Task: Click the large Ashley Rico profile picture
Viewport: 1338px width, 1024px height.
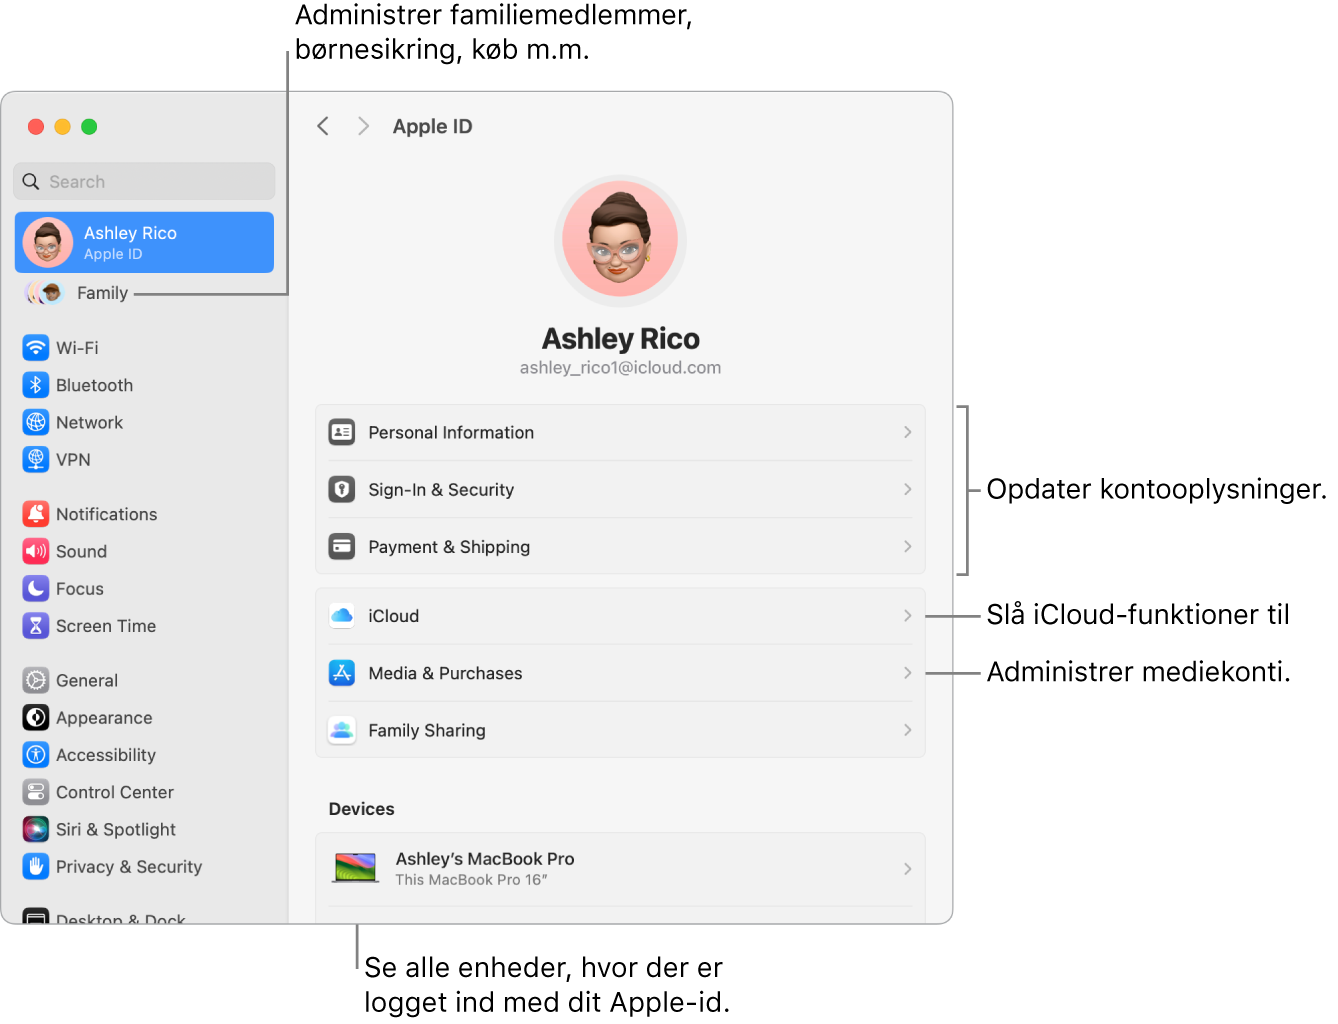Action: [x=620, y=241]
